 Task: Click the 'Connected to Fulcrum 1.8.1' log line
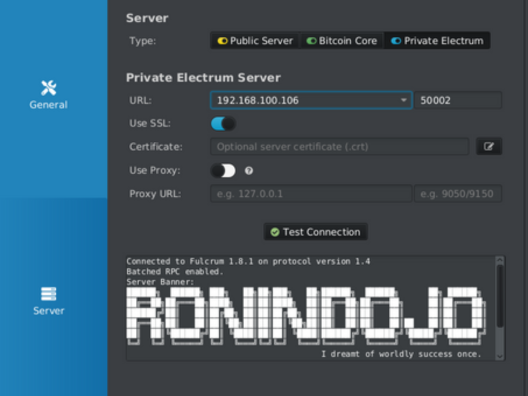248,261
